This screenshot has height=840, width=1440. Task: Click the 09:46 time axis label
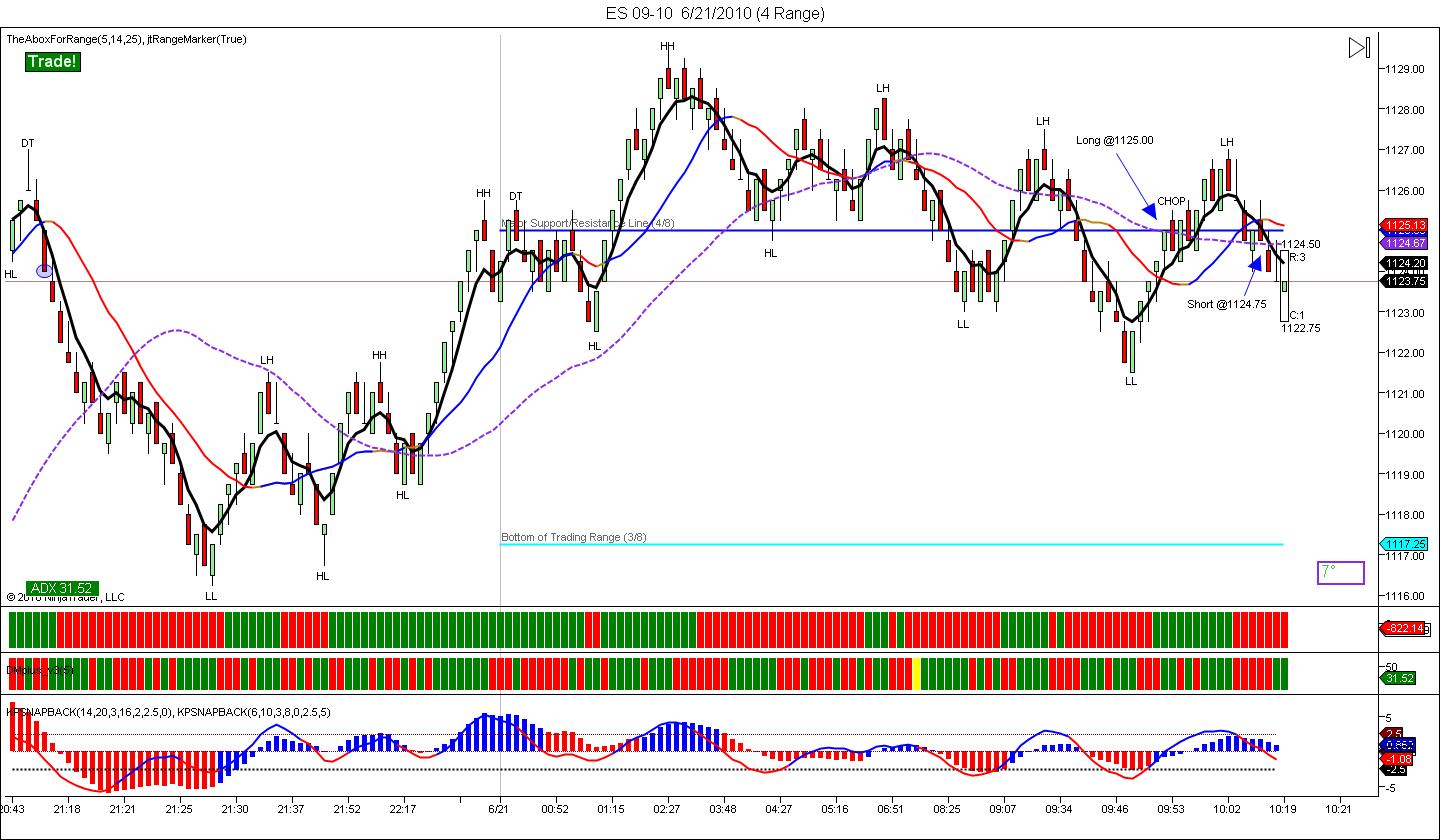pyautogui.click(x=1115, y=809)
